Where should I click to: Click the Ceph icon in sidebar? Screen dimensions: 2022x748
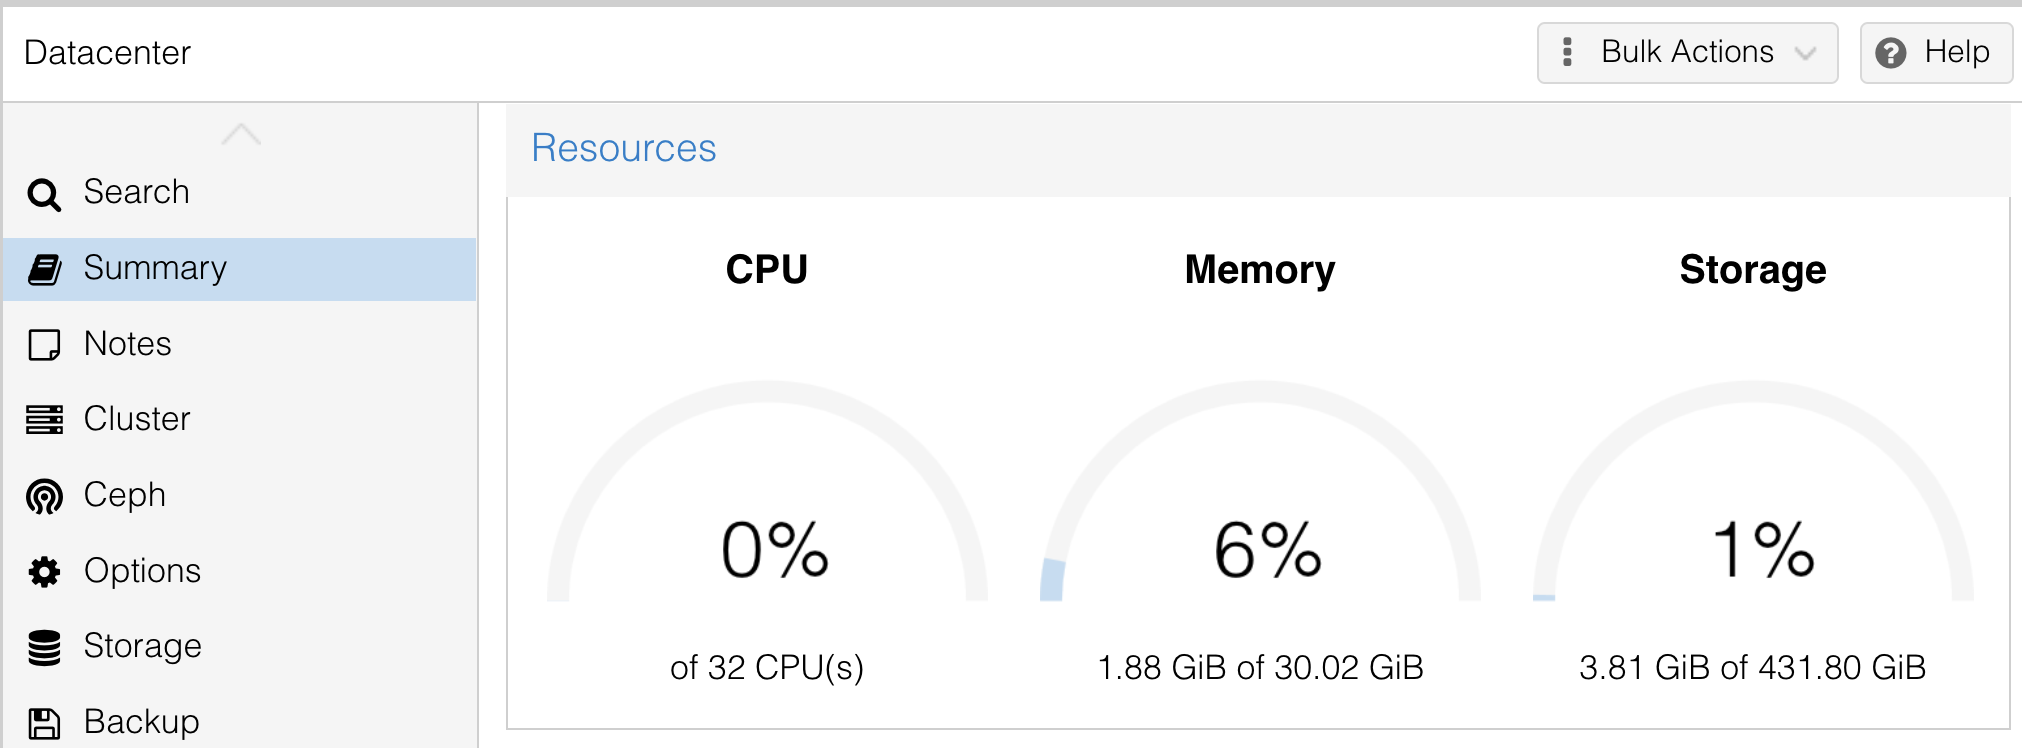[x=44, y=496]
